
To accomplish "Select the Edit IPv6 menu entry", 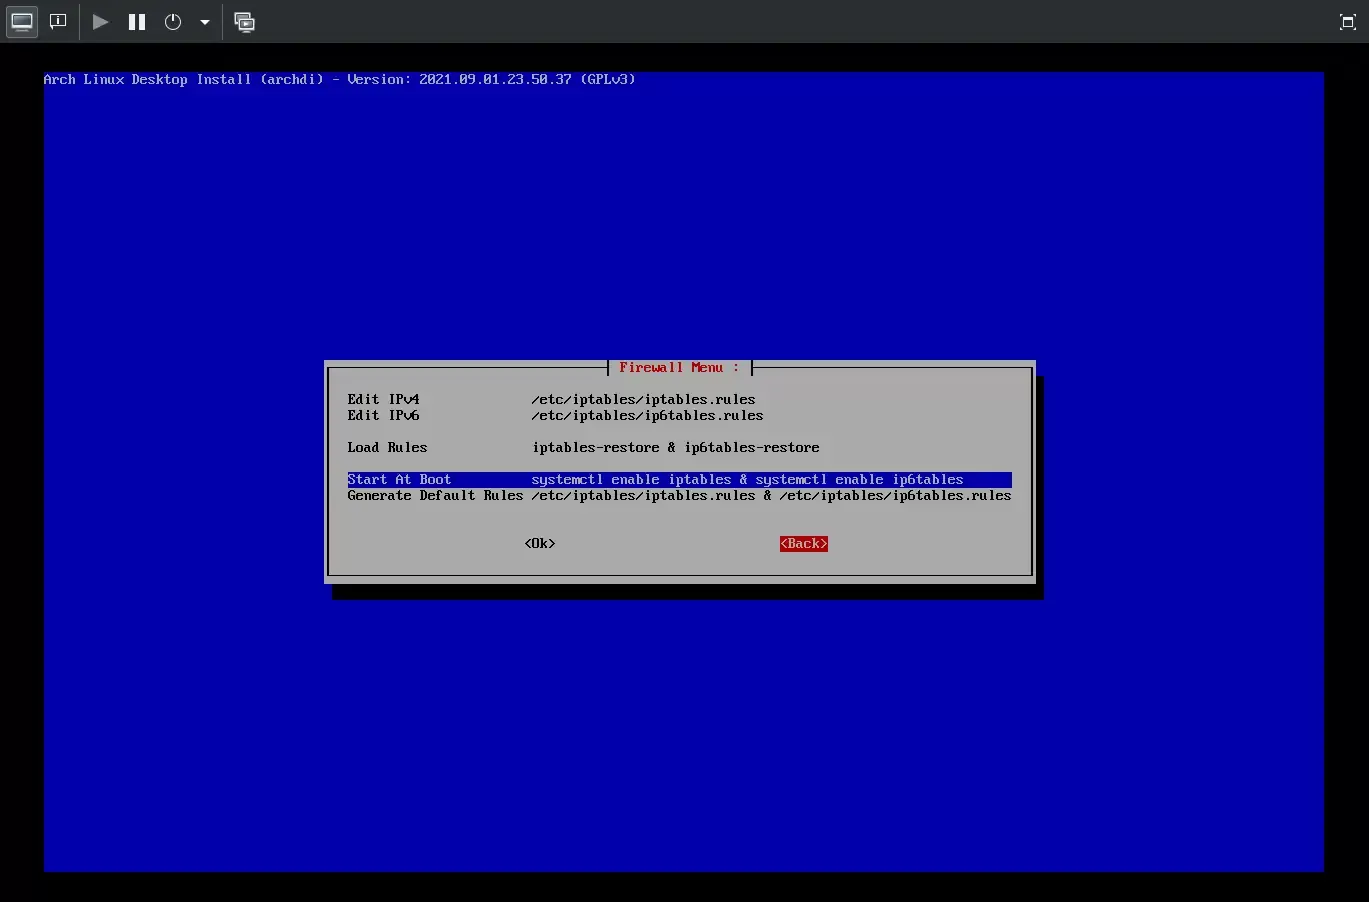I will (x=384, y=415).
